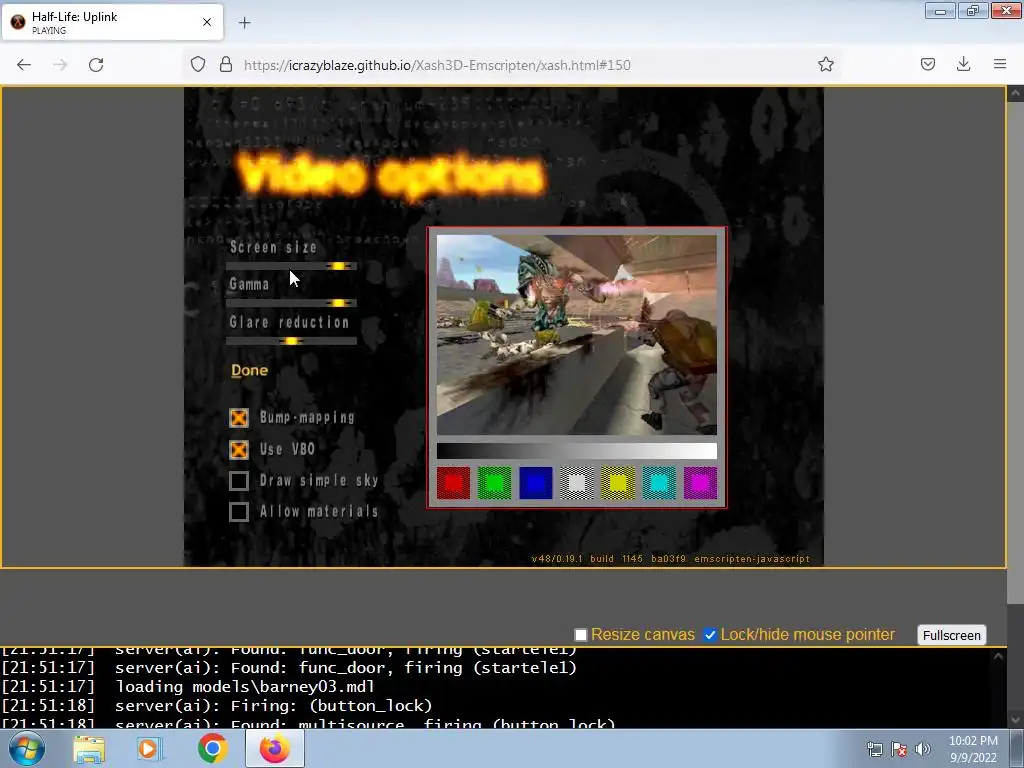Click the build version text in game
The image size is (1024, 768).
pos(671,559)
